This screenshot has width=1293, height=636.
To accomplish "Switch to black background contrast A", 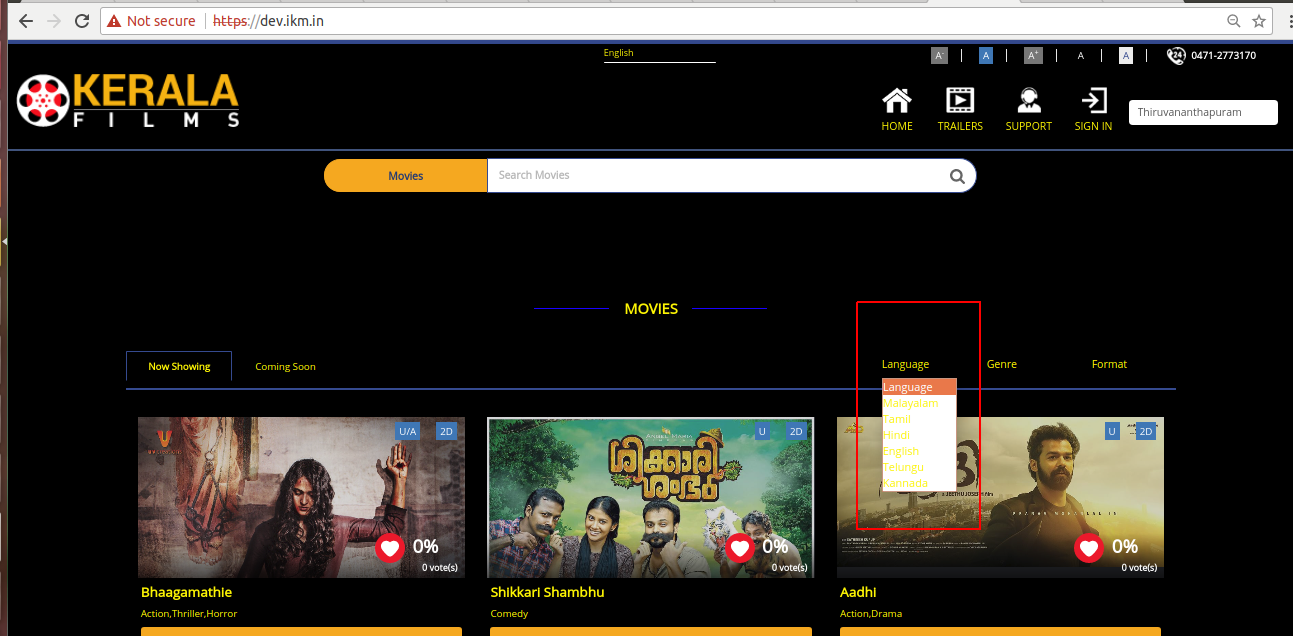I will click(x=1080, y=56).
